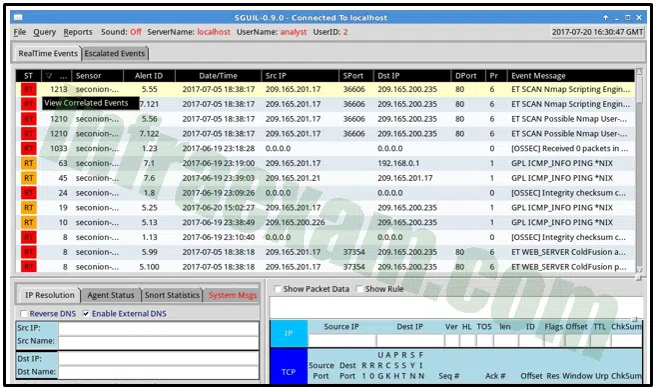656x390 pixels.
Task: Click scrollbar down arrow of the events list
Action: tap(639, 269)
